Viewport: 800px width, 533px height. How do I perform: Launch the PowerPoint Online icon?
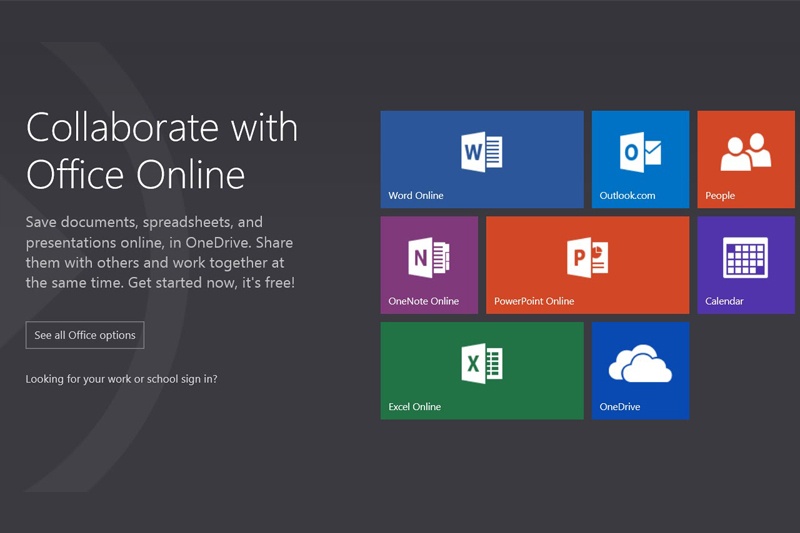tap(587, 257)
